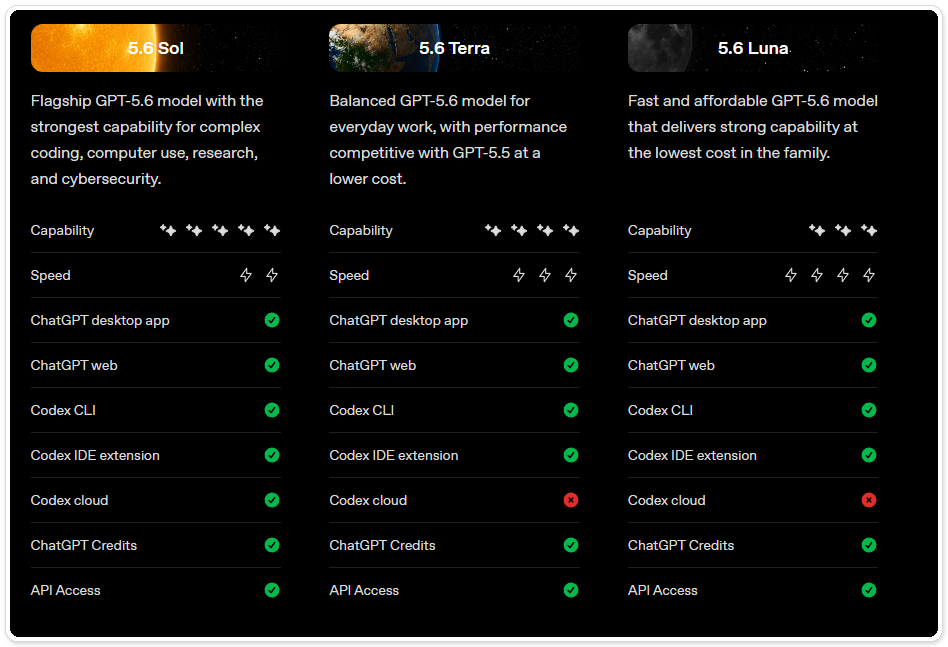This screenshot has height=647, width=948.
Task: Click 'ChatGPT desktop app' text in Sol column
Action: click(100, 320)
